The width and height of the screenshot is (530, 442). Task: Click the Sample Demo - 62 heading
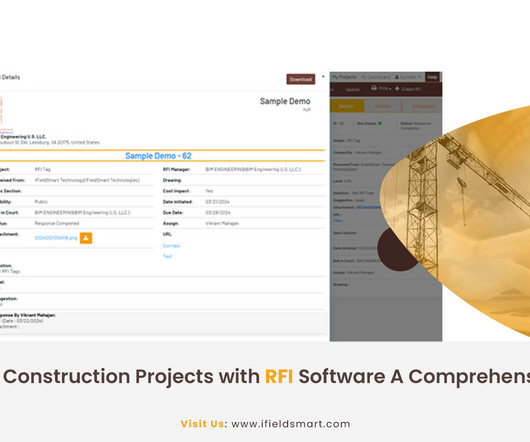point(158,156)
